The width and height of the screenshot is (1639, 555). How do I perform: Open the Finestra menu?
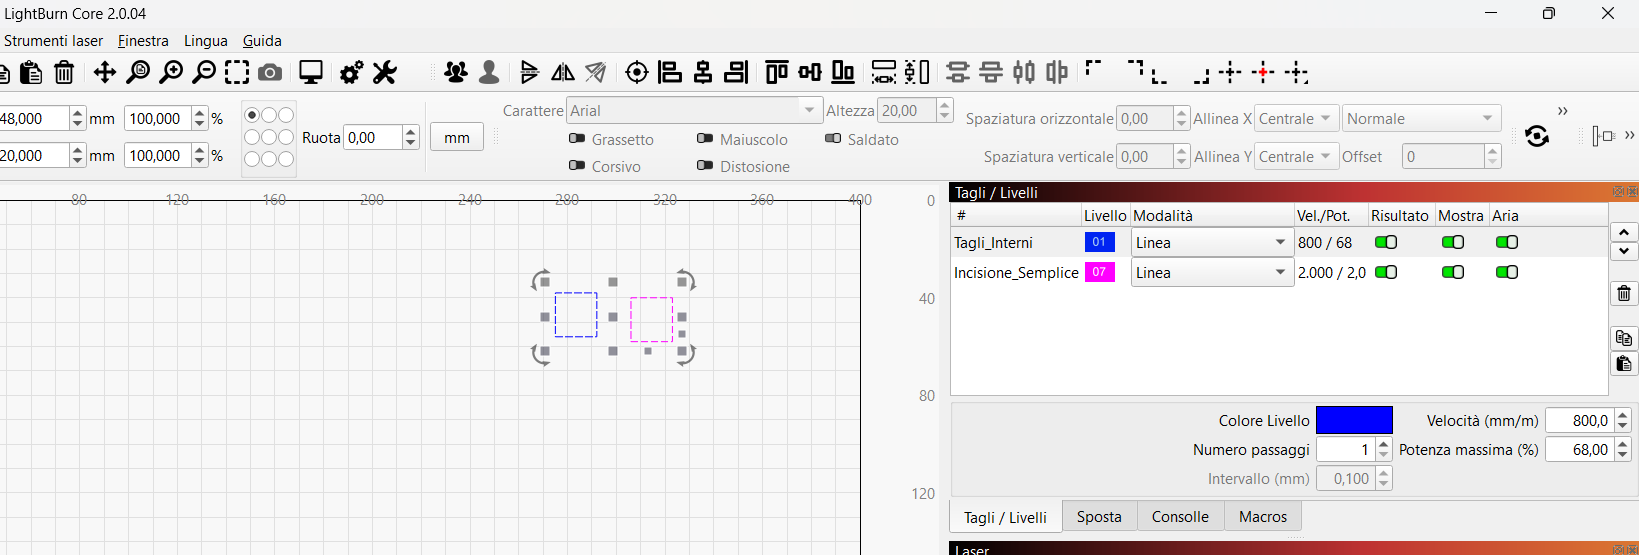point(143,41)
